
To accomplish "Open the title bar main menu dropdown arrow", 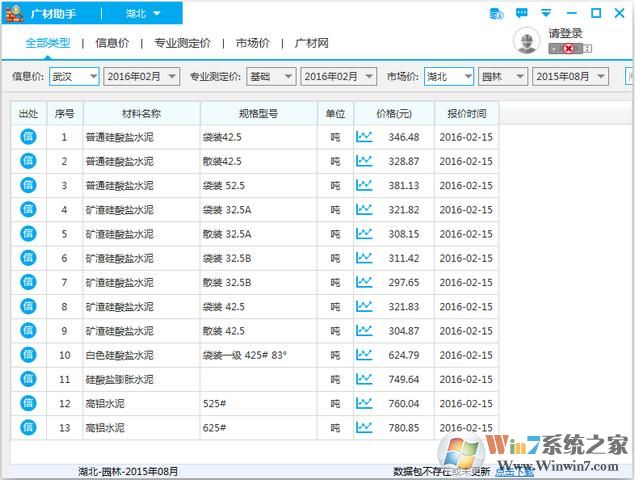I will point(546,14).
